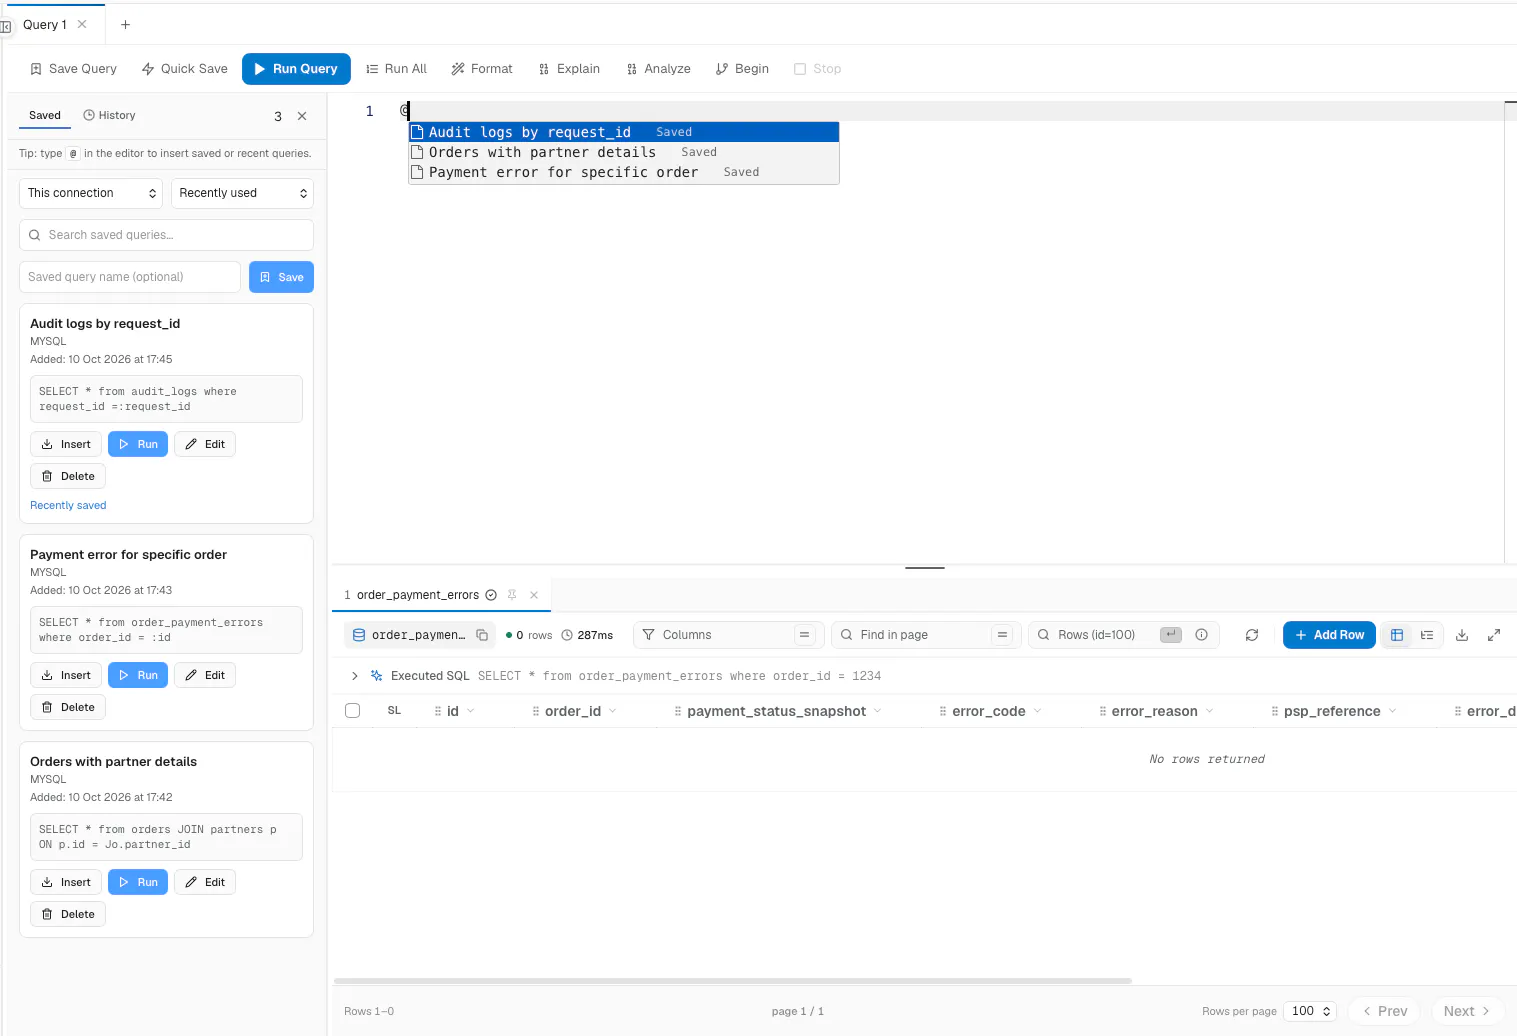Click Explain in the toolbar

(569, 69)
